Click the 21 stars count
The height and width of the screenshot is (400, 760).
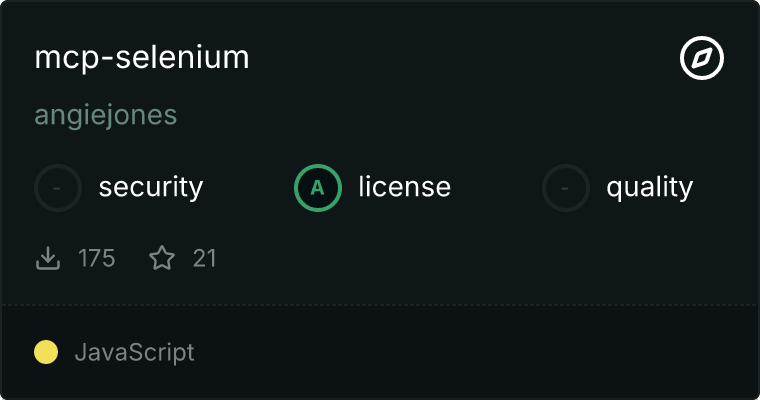(205, 259)
